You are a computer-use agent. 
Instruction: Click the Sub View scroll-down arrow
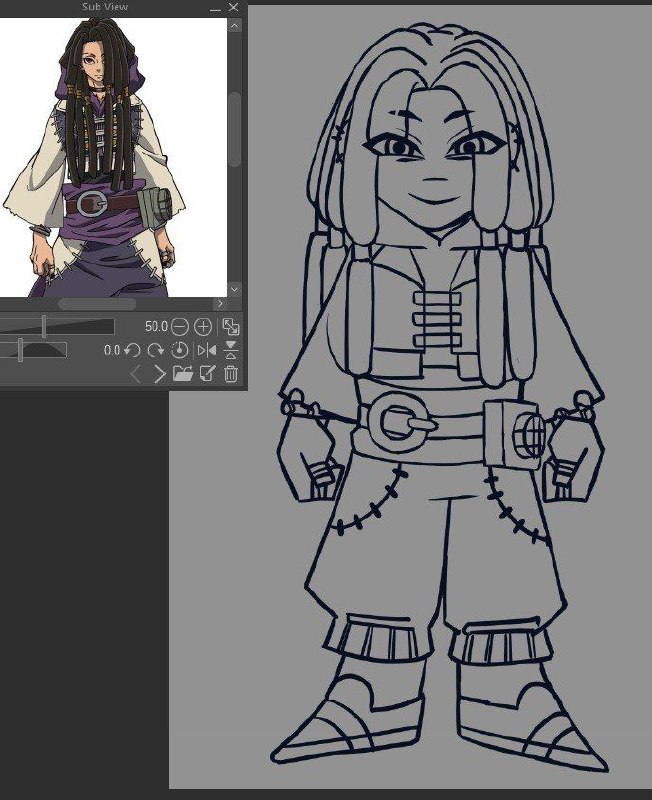point(234,289)
